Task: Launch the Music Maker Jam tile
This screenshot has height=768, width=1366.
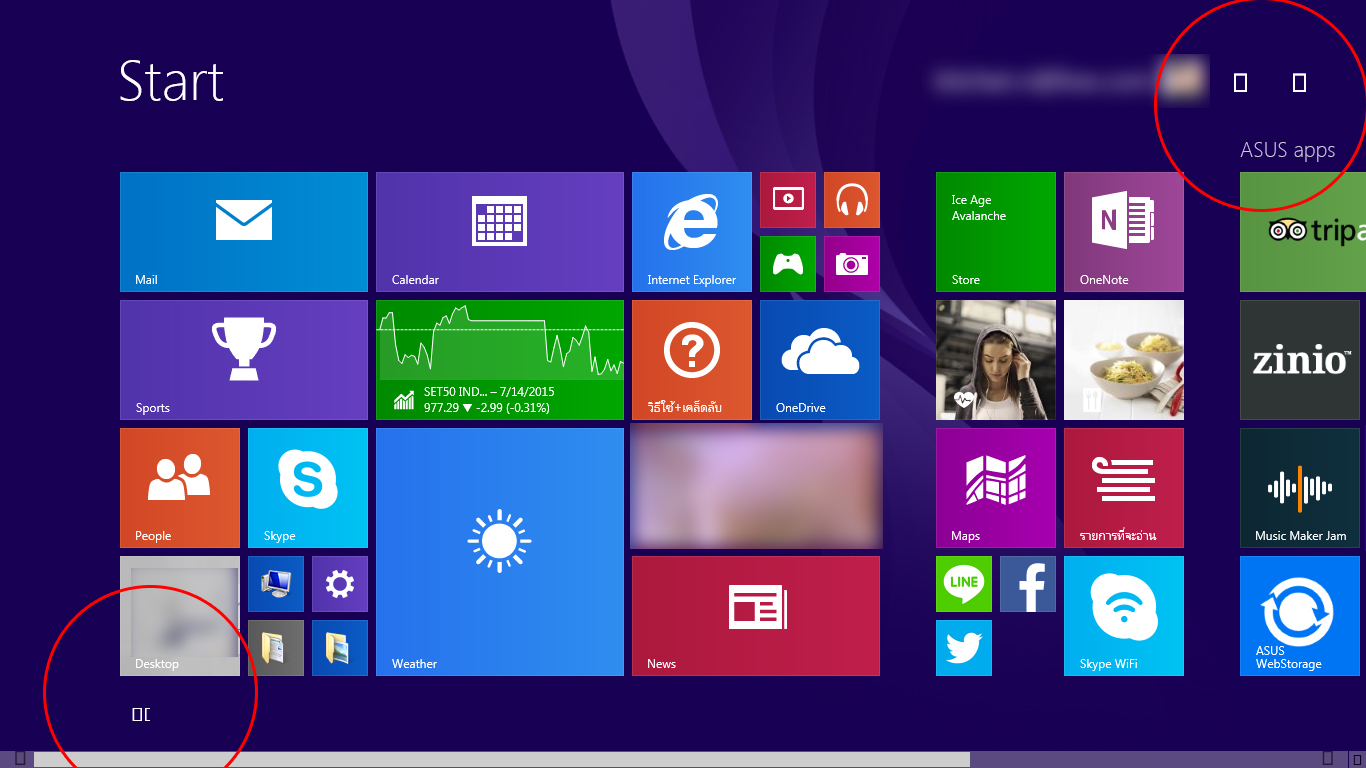Action: 1300,488
